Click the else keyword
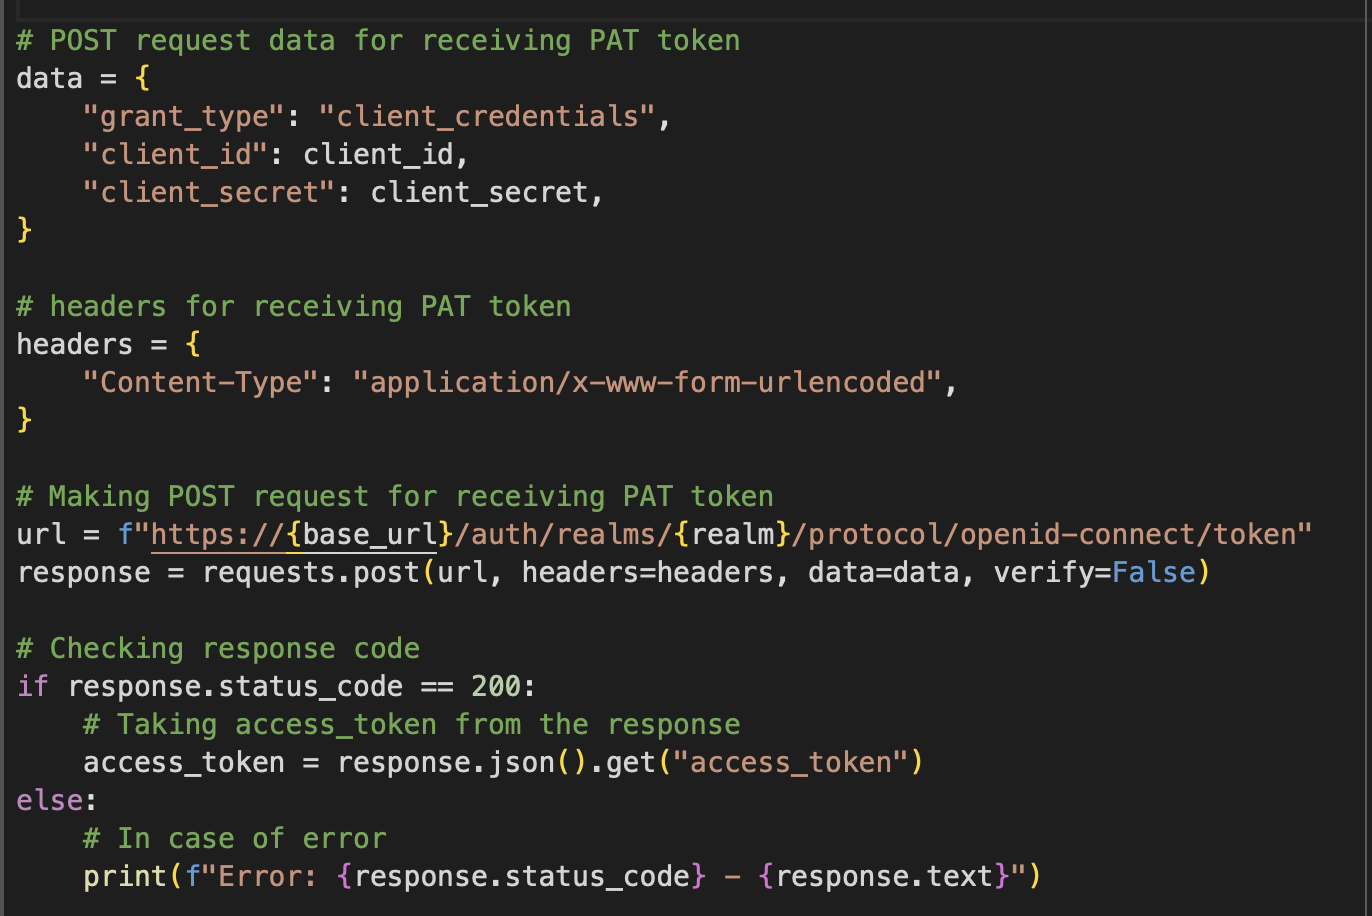 pyautogui.click(x=49, y=801)
